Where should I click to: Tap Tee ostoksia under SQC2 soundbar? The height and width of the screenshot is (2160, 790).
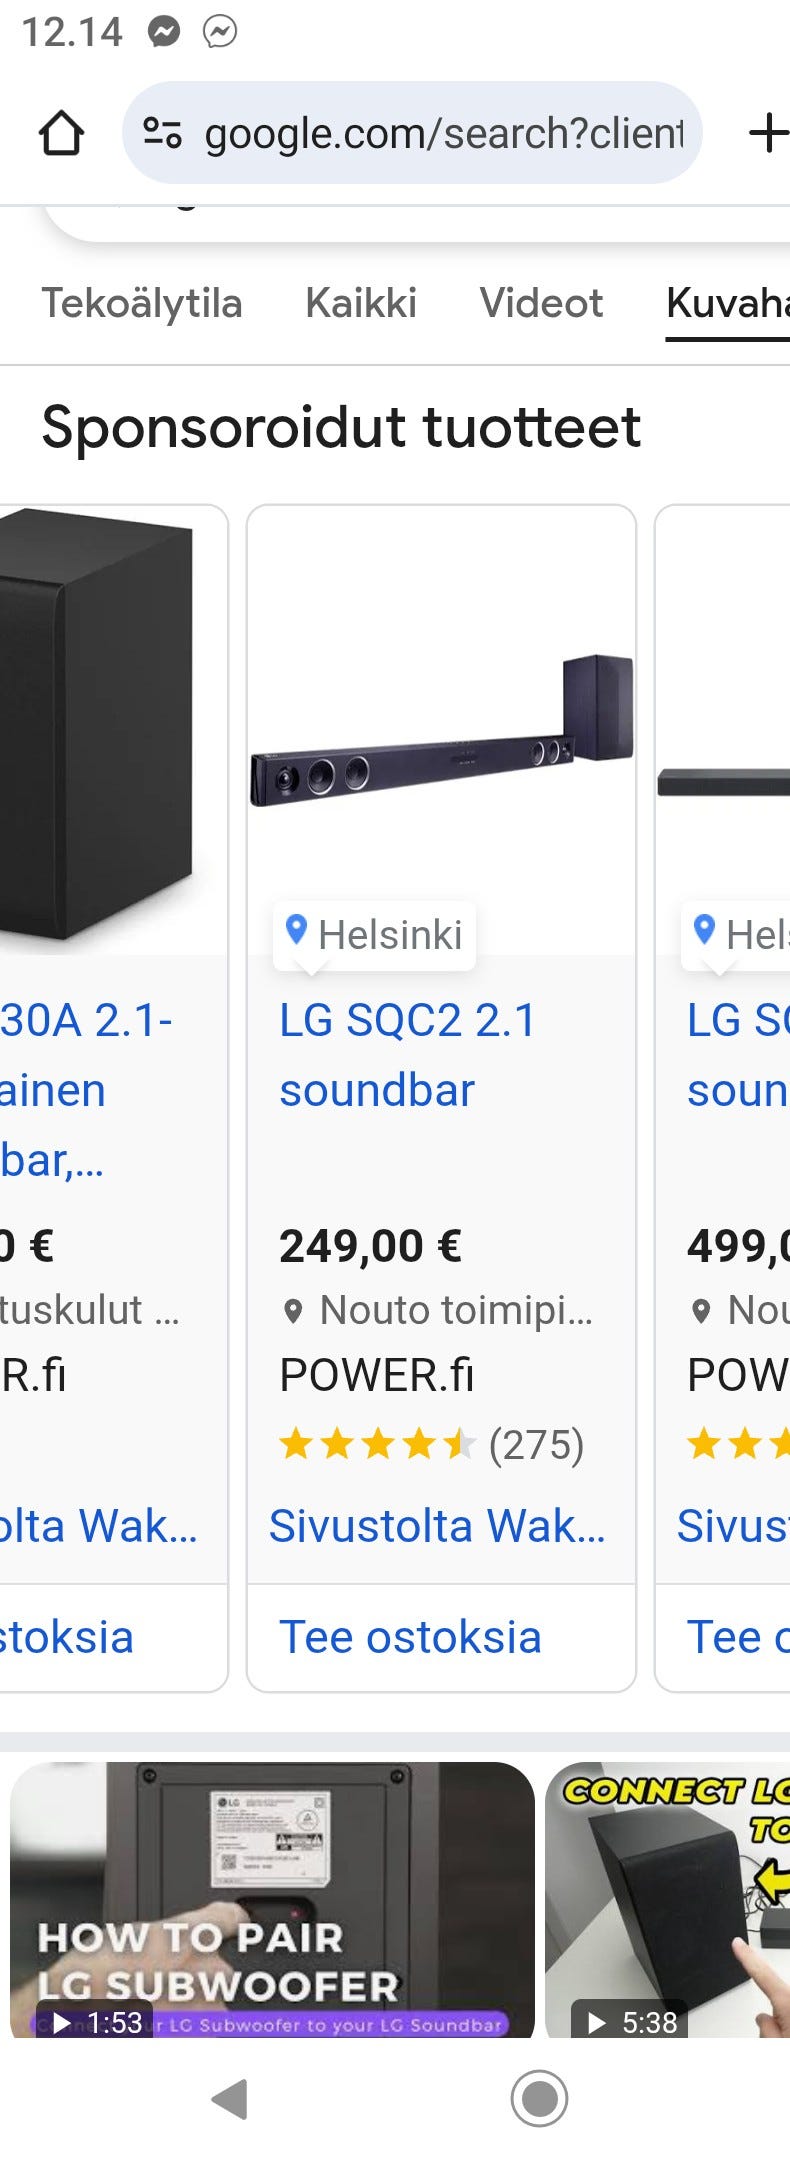point(410,1637)
